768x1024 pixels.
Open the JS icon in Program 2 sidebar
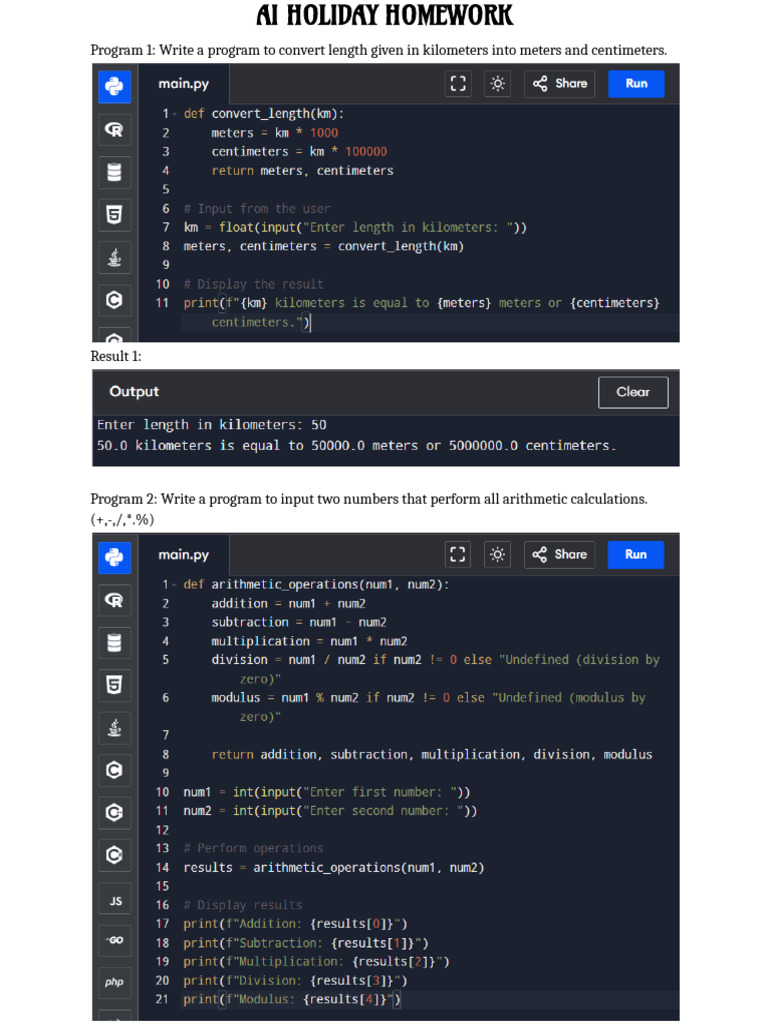(x=114, y=901)
